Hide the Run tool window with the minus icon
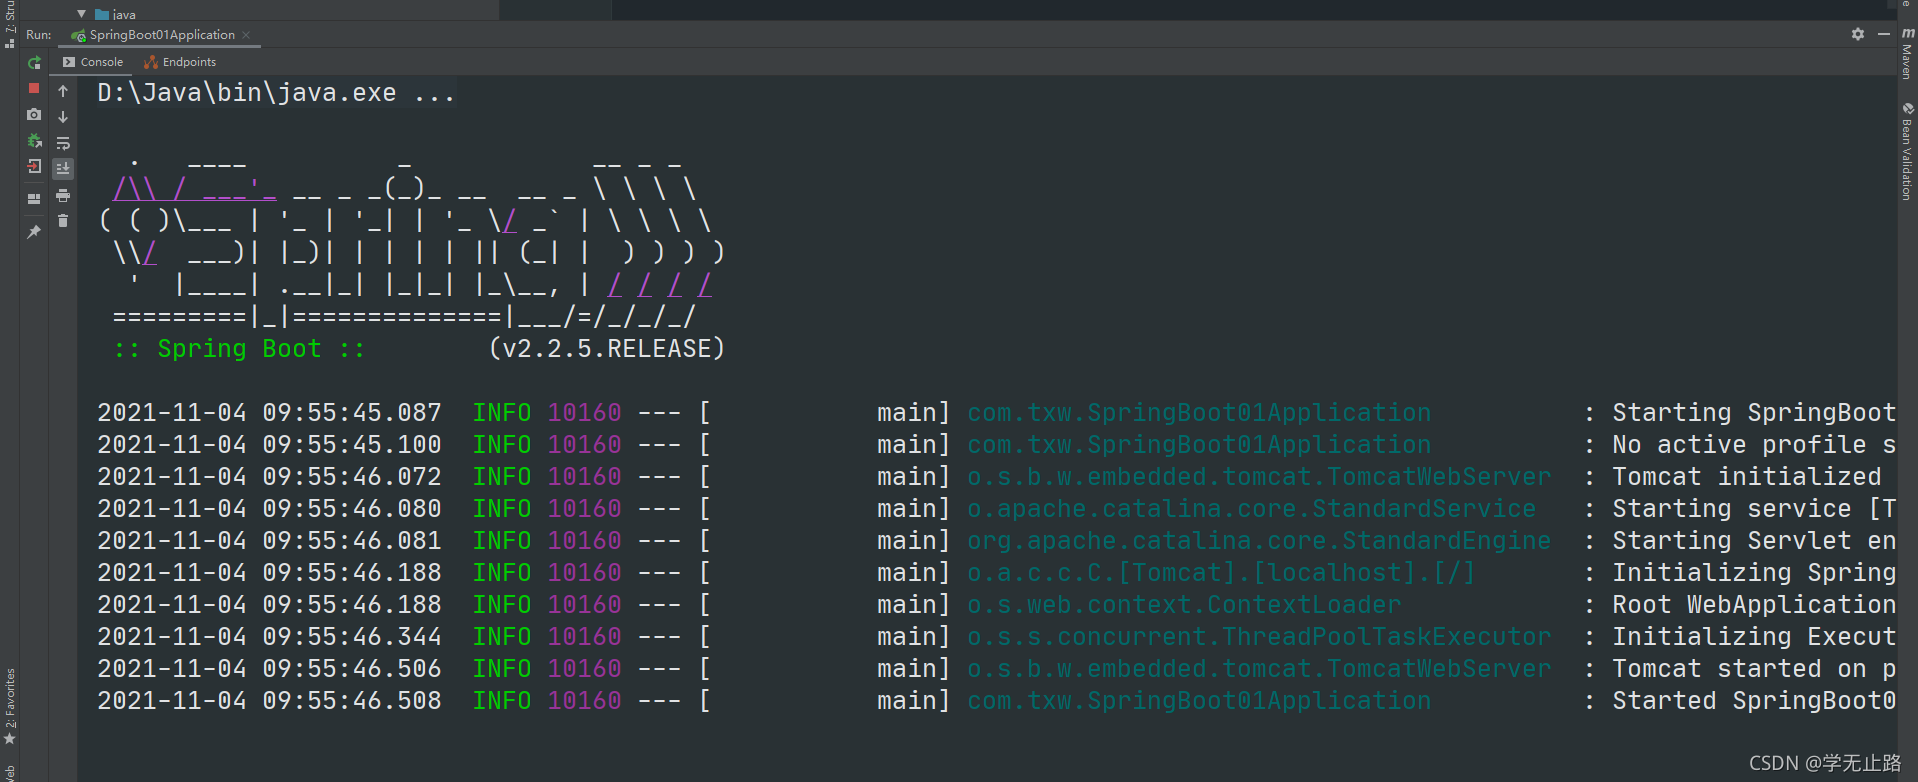Screen dimensions: 1918x782 tap(1884, 34)
